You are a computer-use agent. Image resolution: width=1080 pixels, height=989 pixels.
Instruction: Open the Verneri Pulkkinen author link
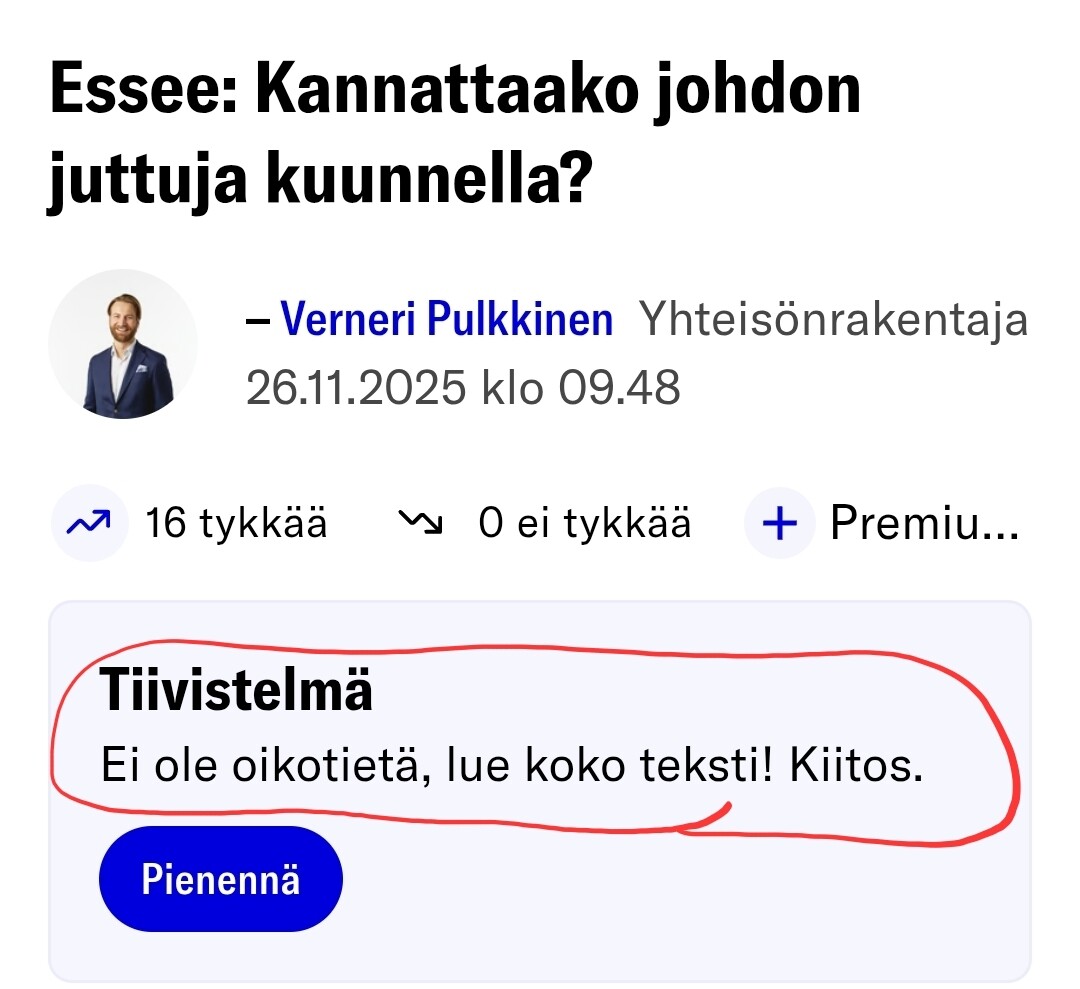(x=446, y=320)
